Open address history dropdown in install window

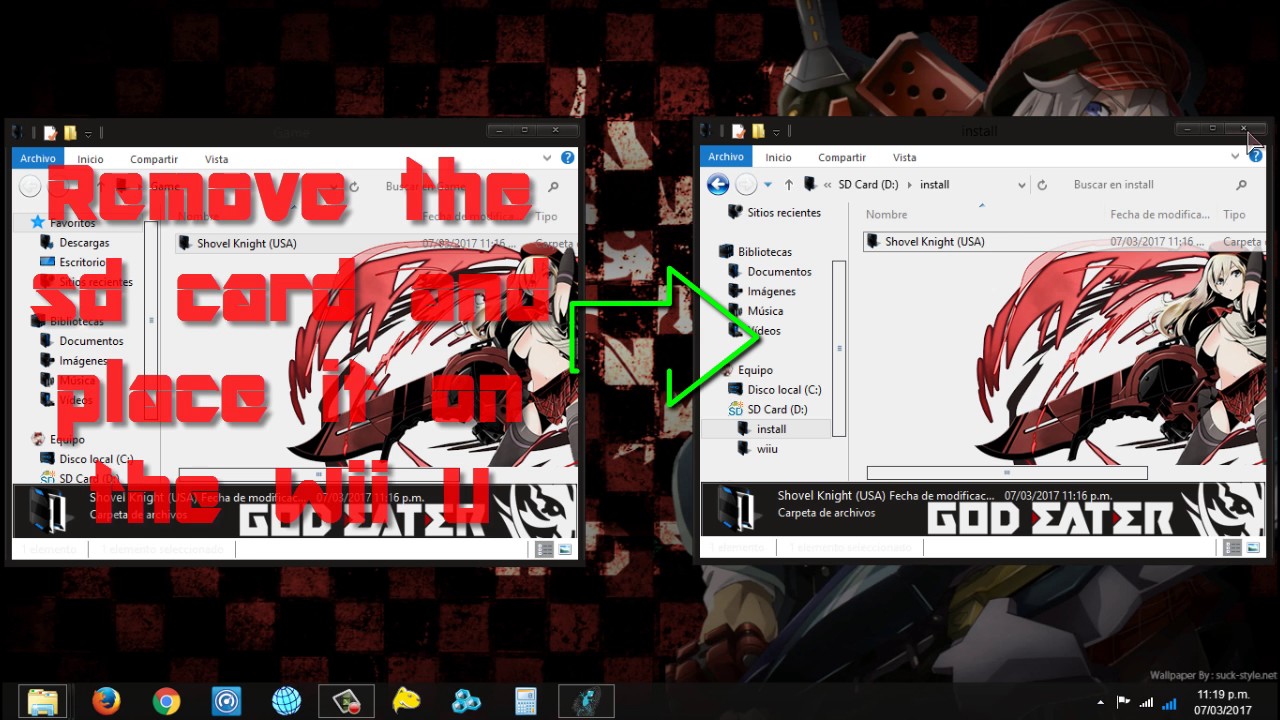(1021, 185)
